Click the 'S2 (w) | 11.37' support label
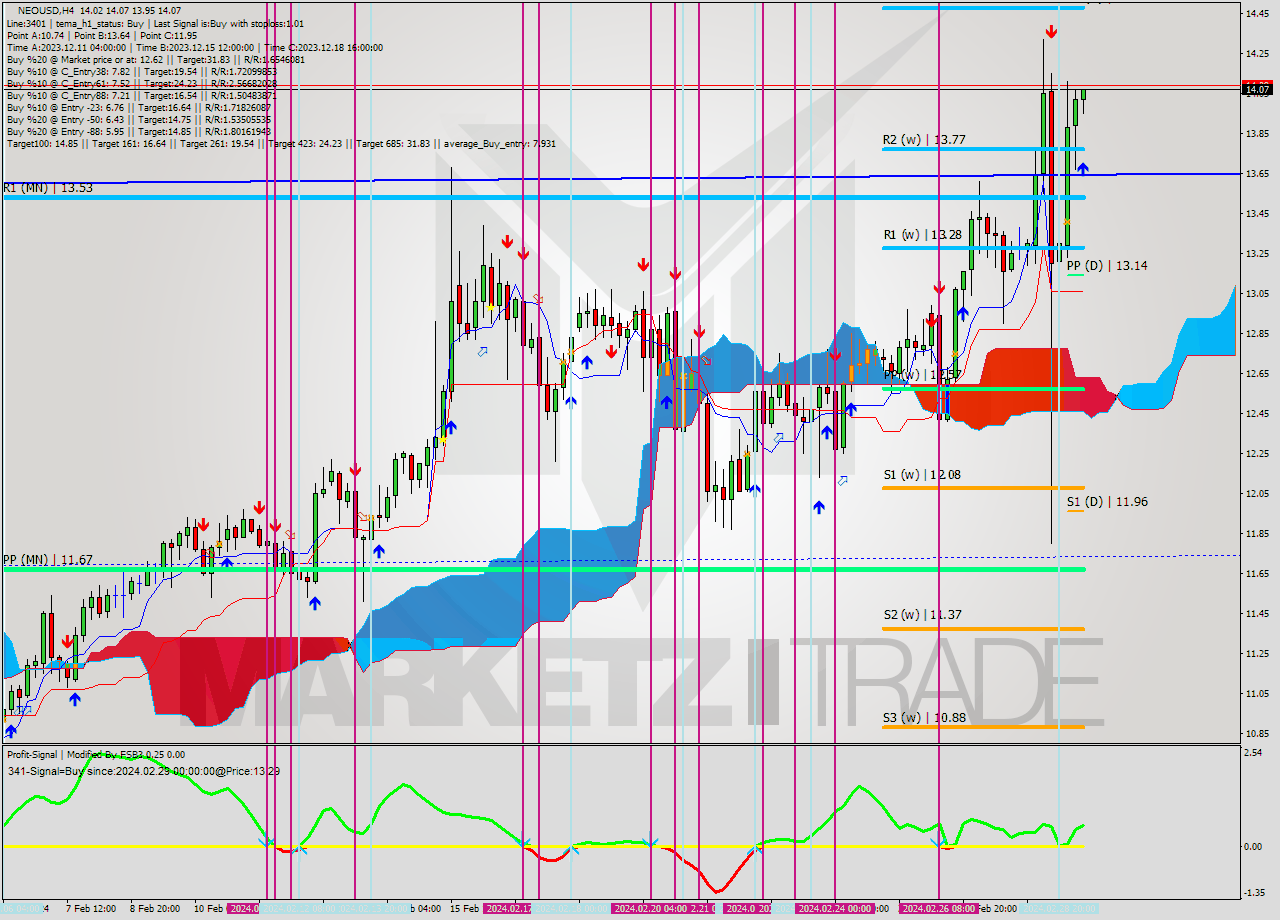Screen dimensions: 1280x920 tap(922, 615)
